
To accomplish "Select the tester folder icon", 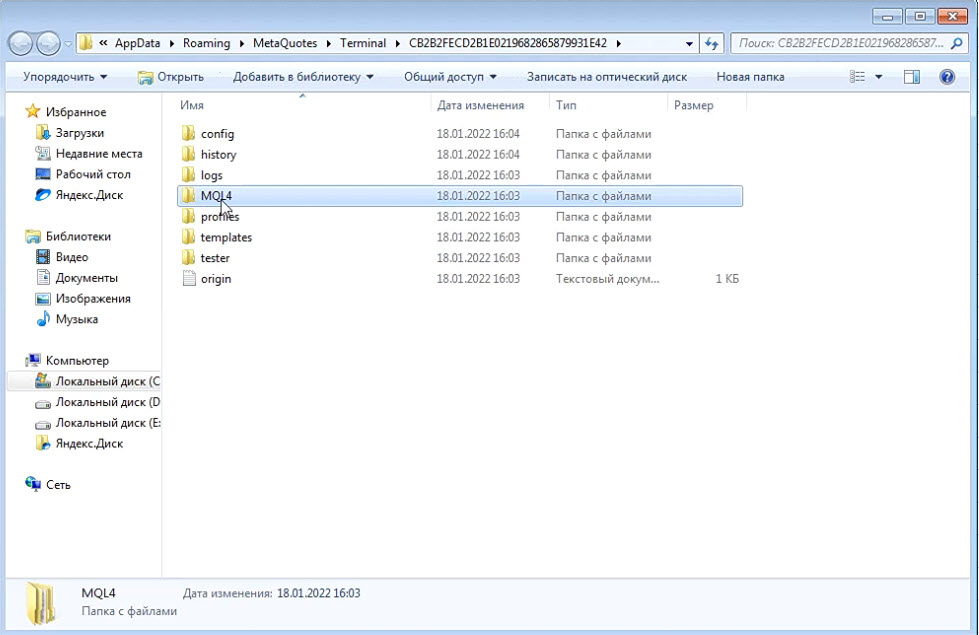I will pos(189,258).
